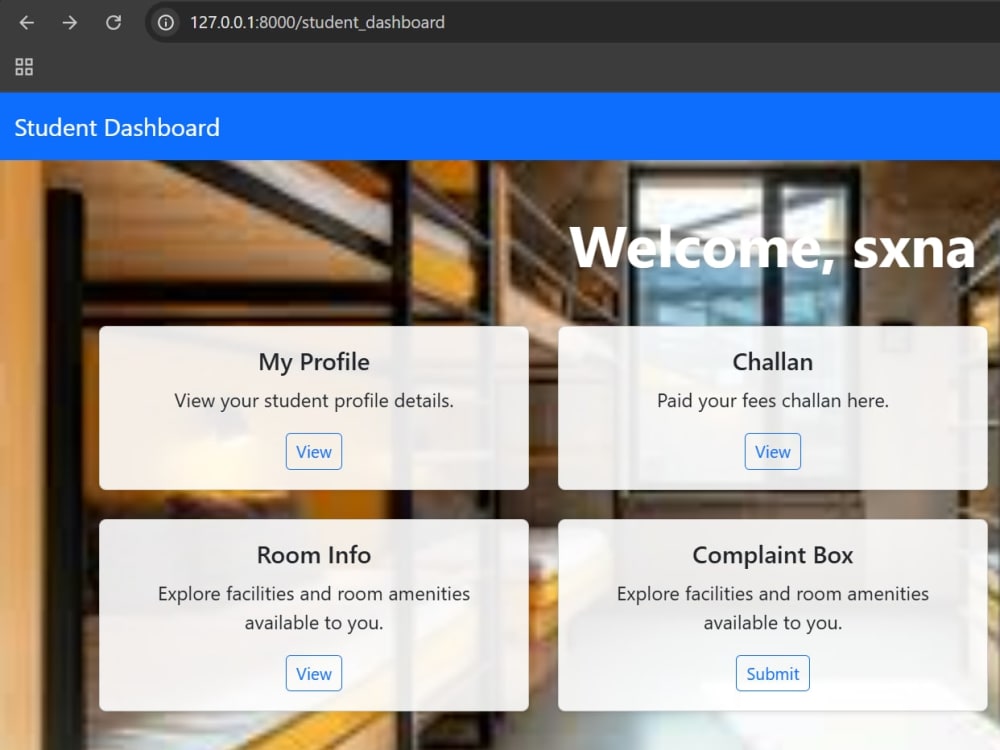Click View button on Room Info card
This screenshot has height=750, width=1000.
coord(314,673)
